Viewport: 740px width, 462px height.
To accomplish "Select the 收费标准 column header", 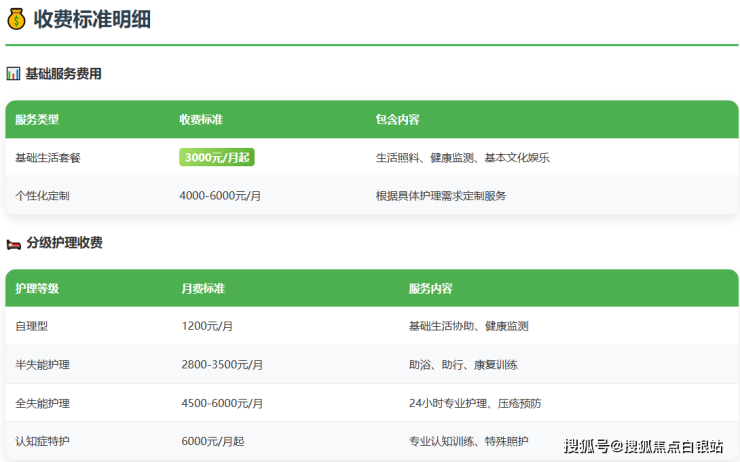I will coord(201,120).
